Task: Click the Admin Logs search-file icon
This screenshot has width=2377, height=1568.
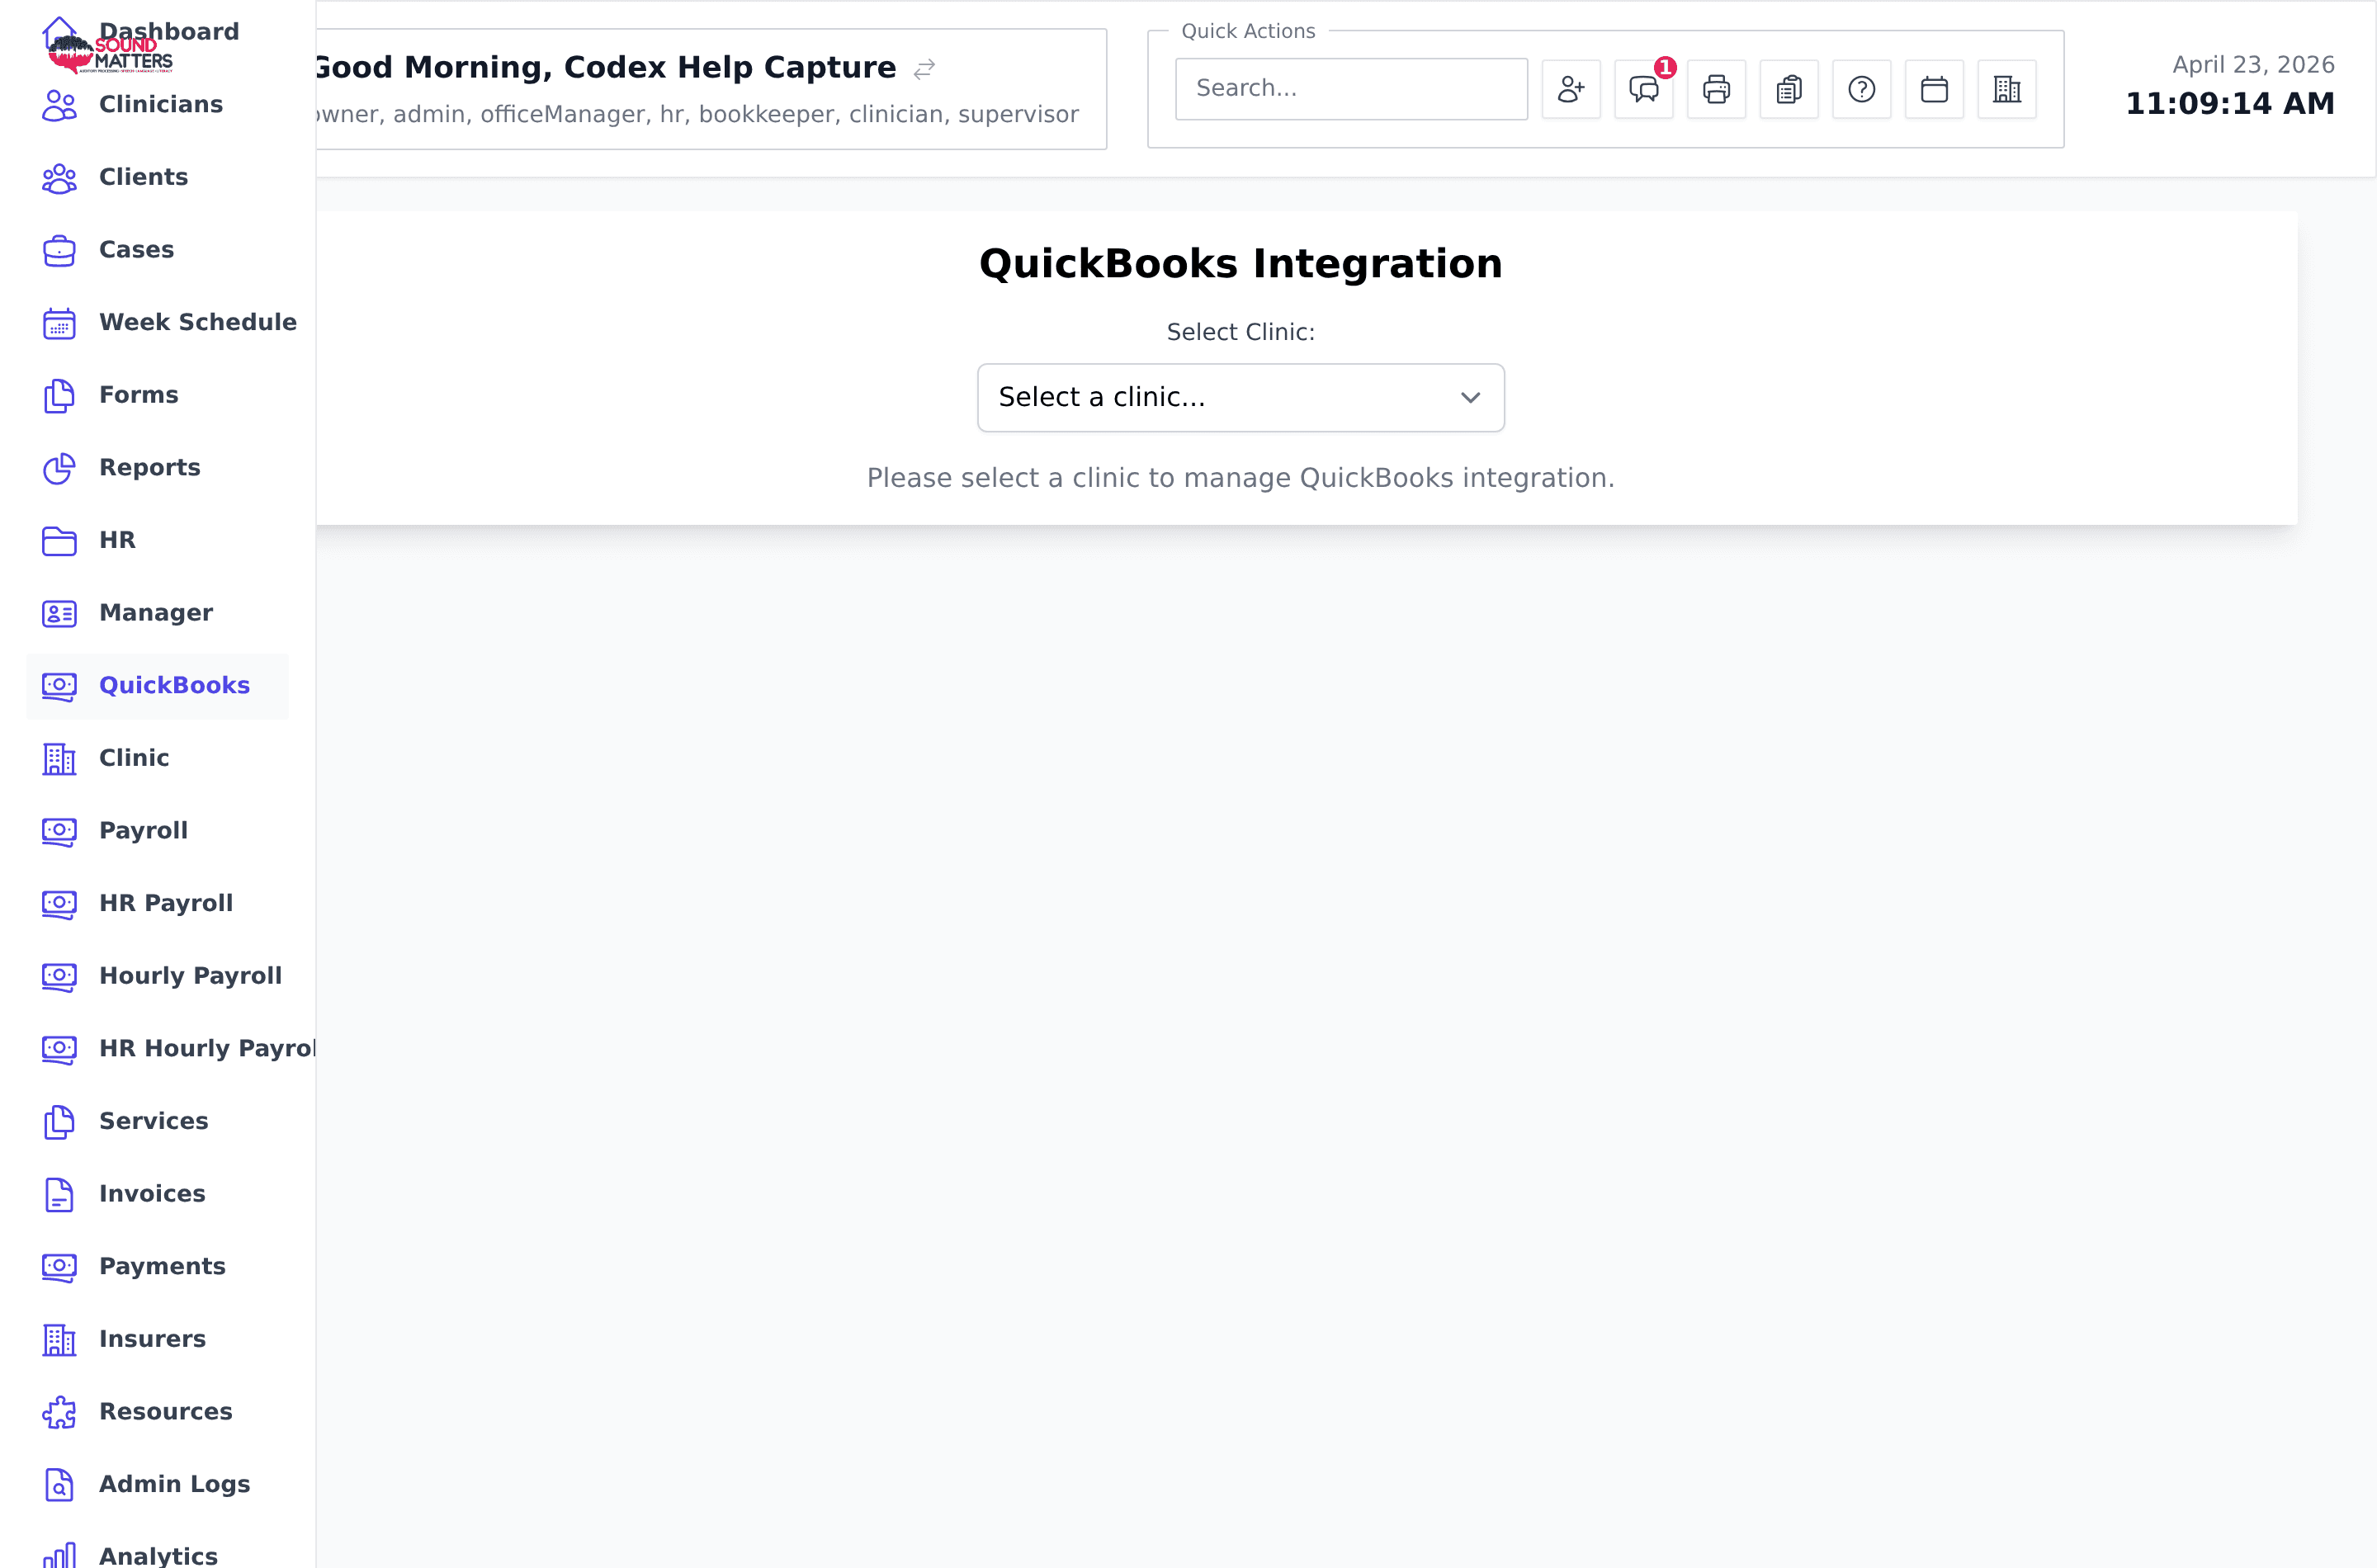Action: (59, 1485)
